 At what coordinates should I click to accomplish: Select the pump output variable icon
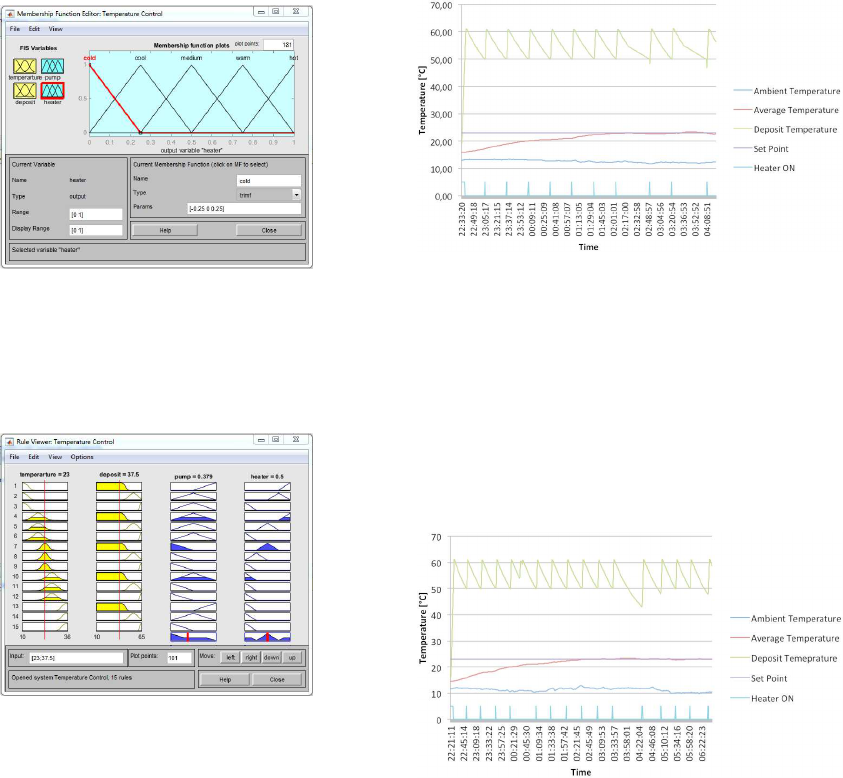click(53, 65)
